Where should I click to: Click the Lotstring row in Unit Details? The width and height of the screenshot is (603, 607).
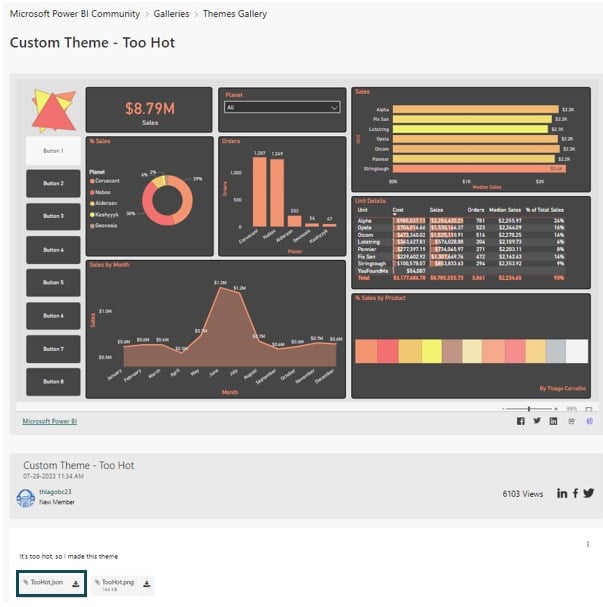click(x=461, y=242)
